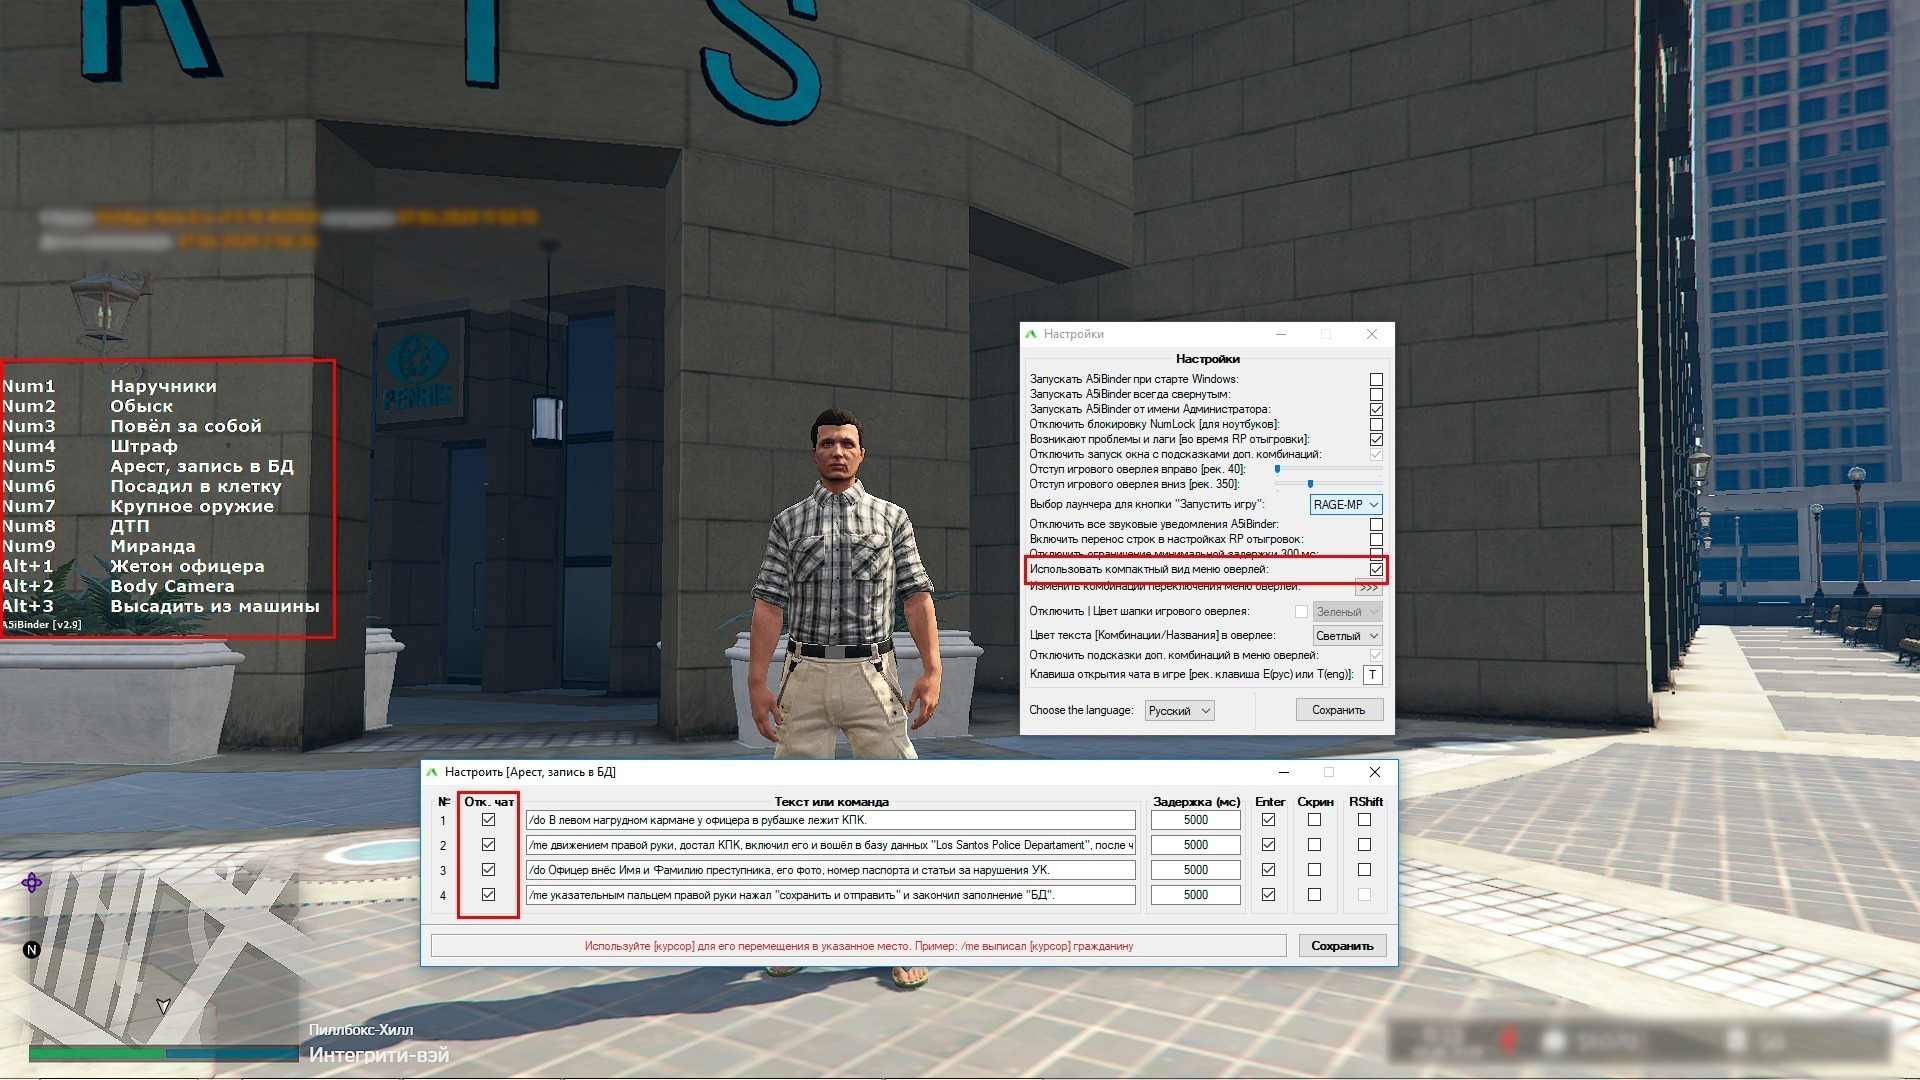Click the row 3 '/do Офицер внёс' text field

(x=831, y=870)
